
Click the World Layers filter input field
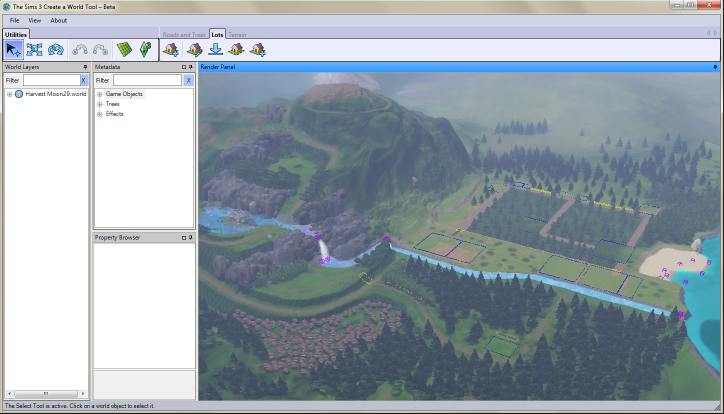pyautogui.click(x=52, y=80)
